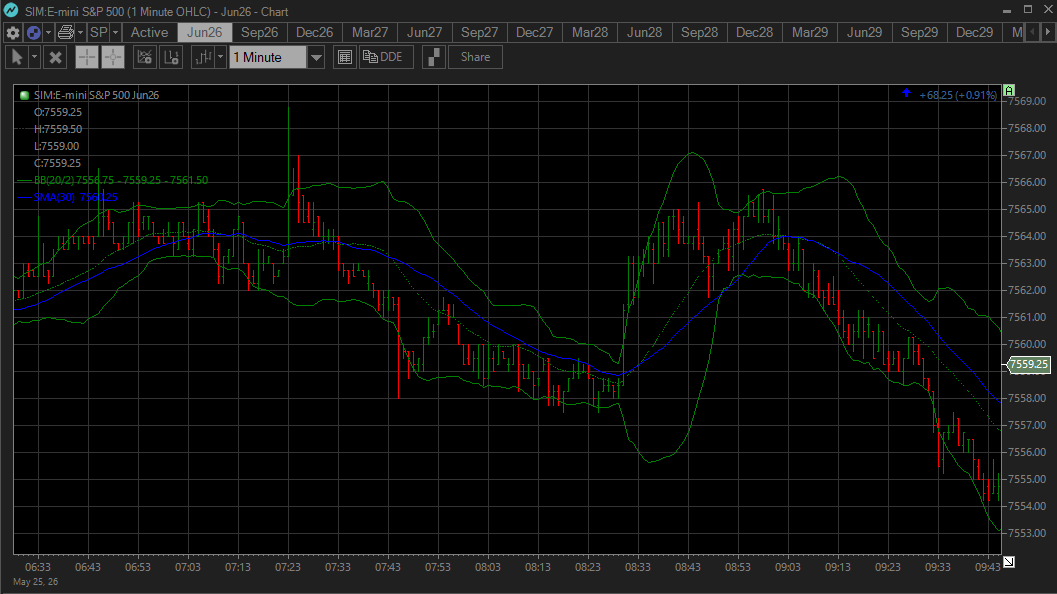Click the C:7559.25 close value
The height and width of the screenshot is (594, 1057).
[57, 162]
